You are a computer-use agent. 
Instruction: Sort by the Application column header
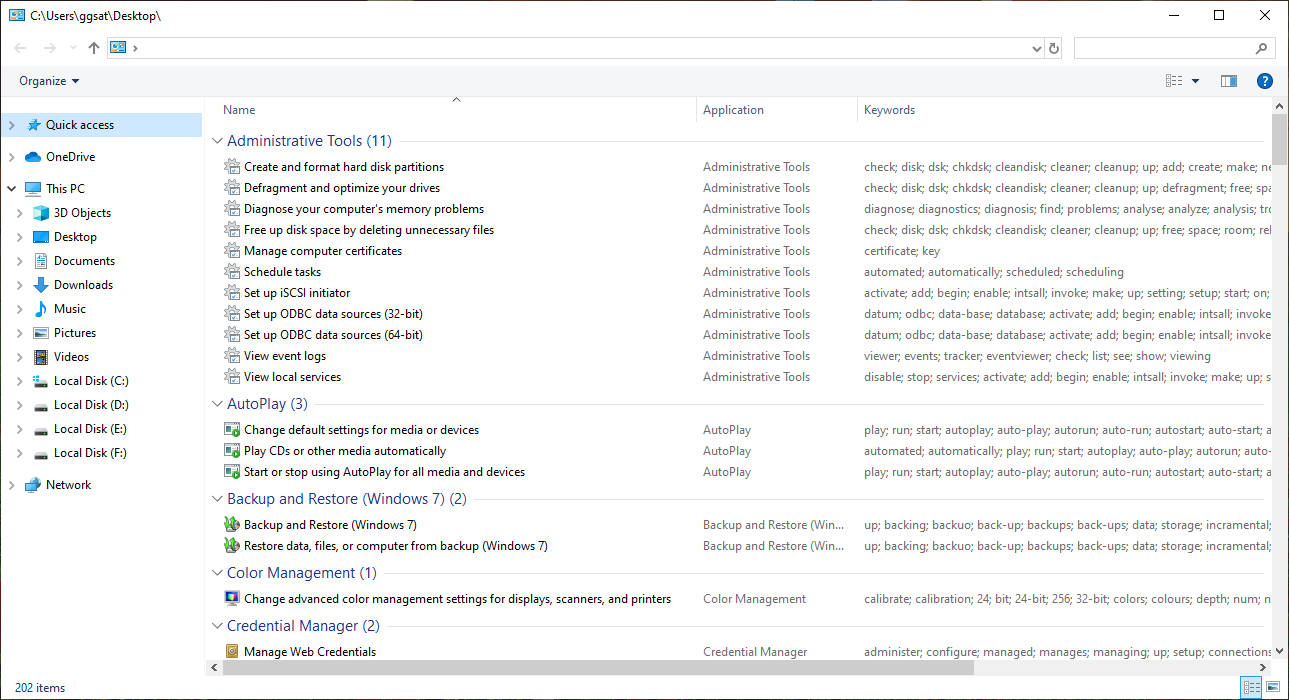(733, 110)
